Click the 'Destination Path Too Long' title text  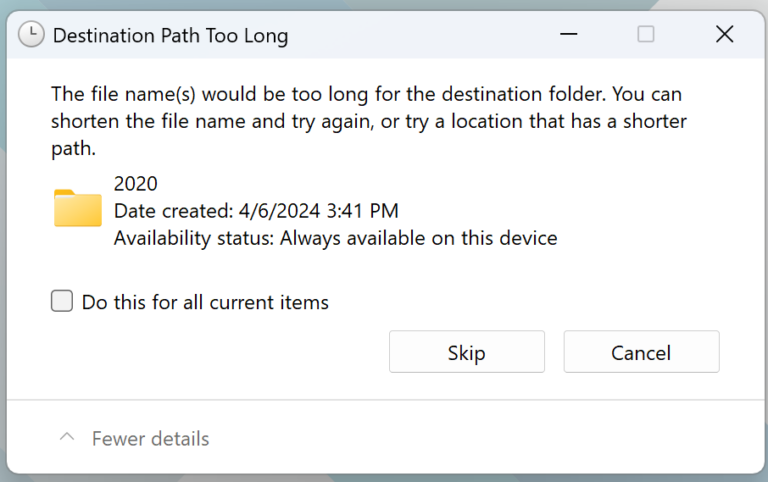pyautogui.click(x=170, y=36)
